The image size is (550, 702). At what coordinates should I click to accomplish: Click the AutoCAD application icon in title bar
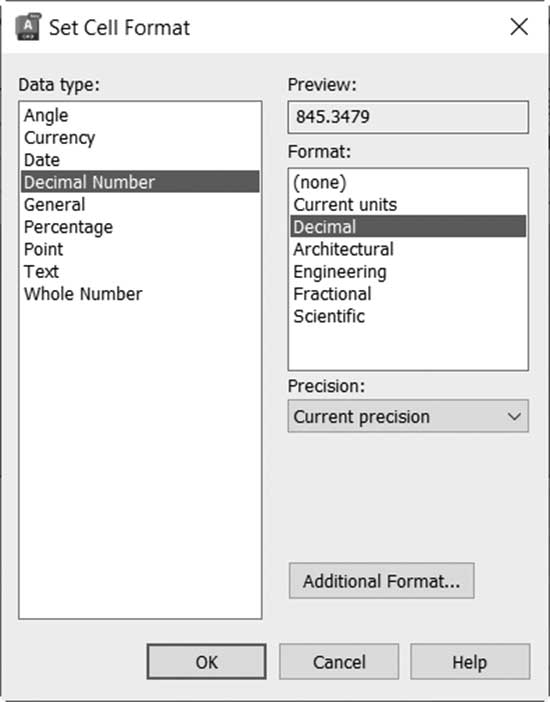tap(28, 27)
